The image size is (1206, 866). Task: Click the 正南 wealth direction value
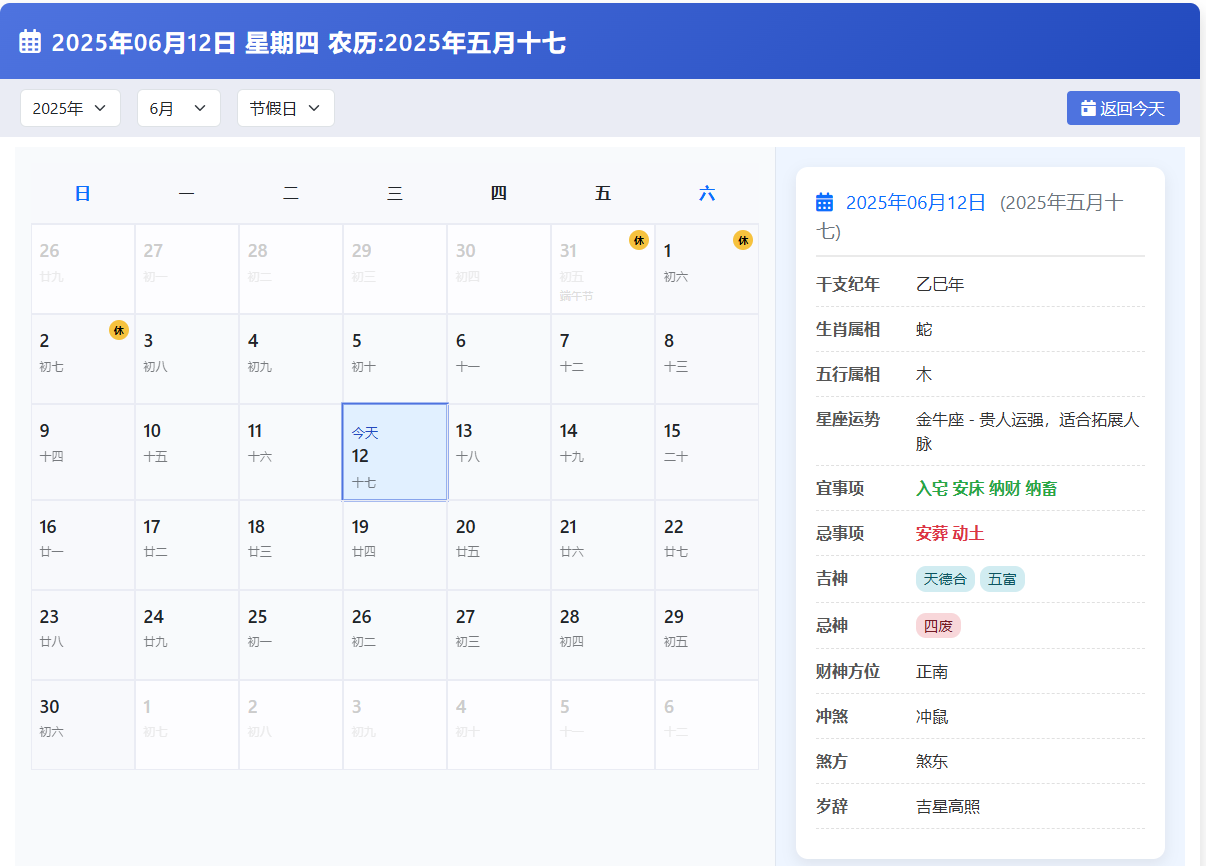932,672
